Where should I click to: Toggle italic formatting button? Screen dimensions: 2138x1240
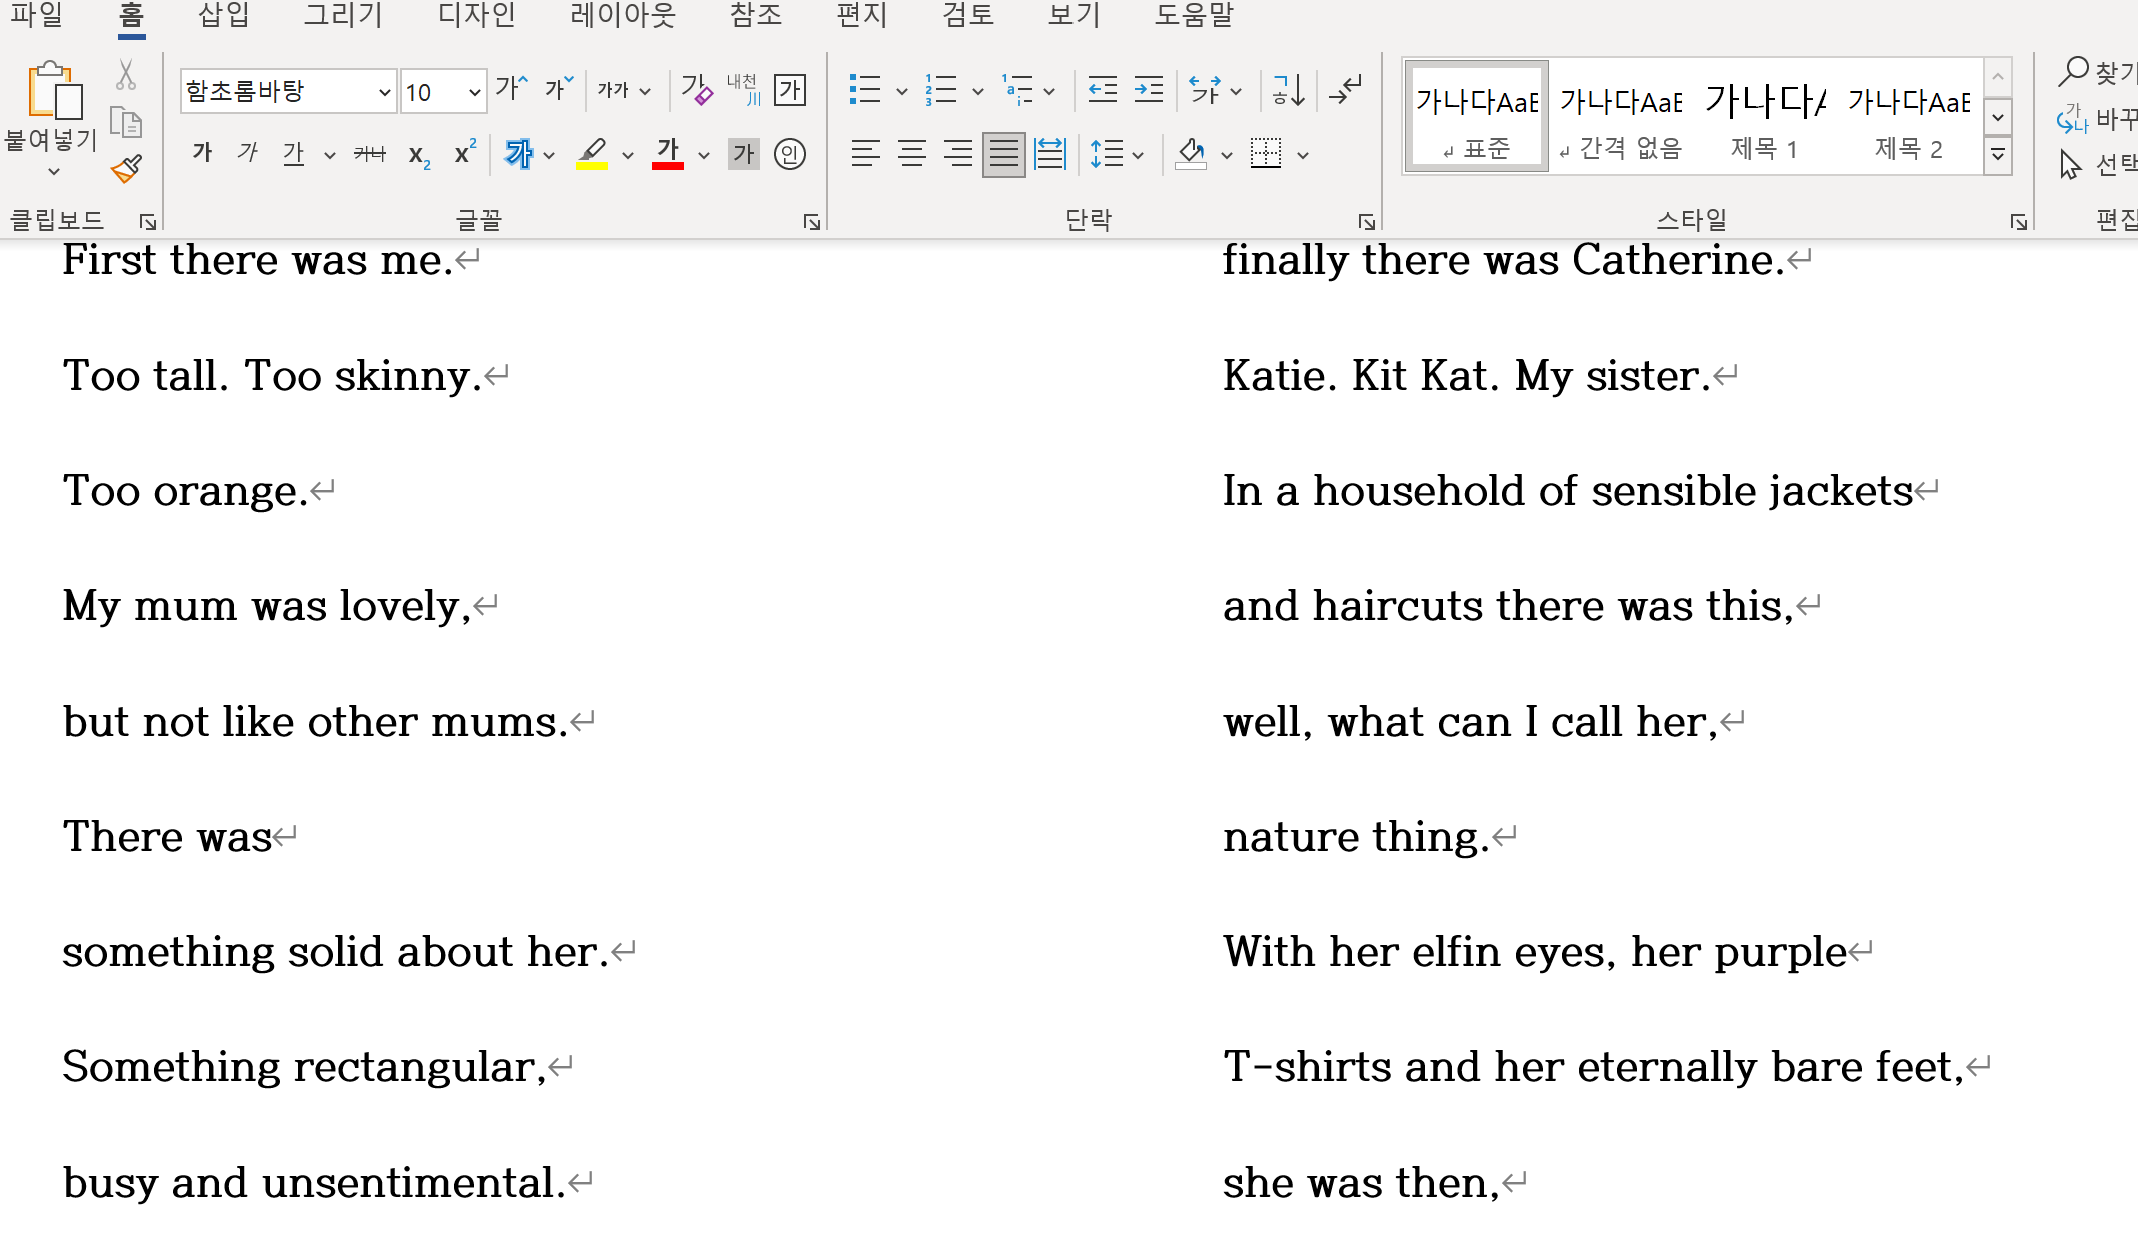(x=247, y=154)
